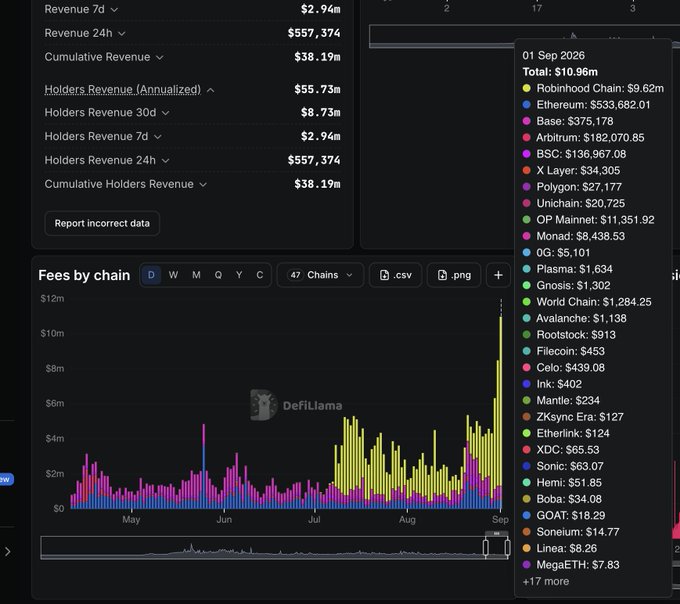Click the Robinhood Chain yellow dot

(x=526, y=88)
